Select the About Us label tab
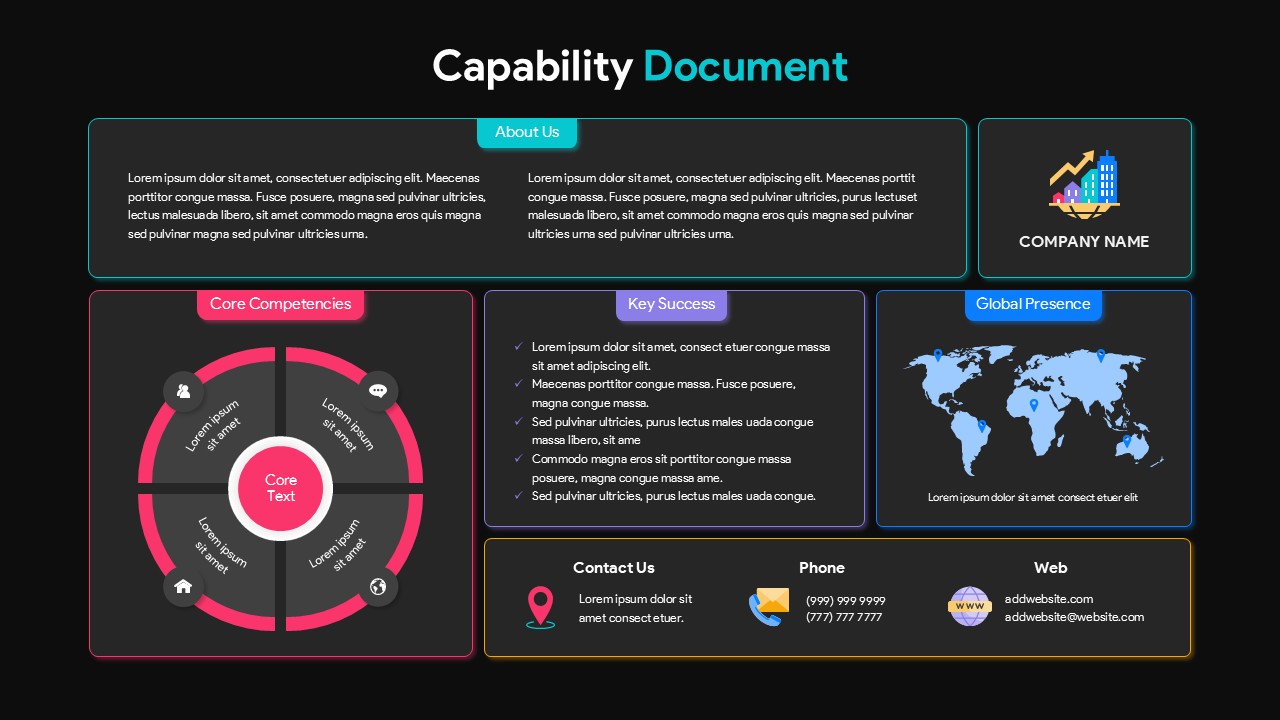Viewport: 1280px width, 720px height. 527,132
